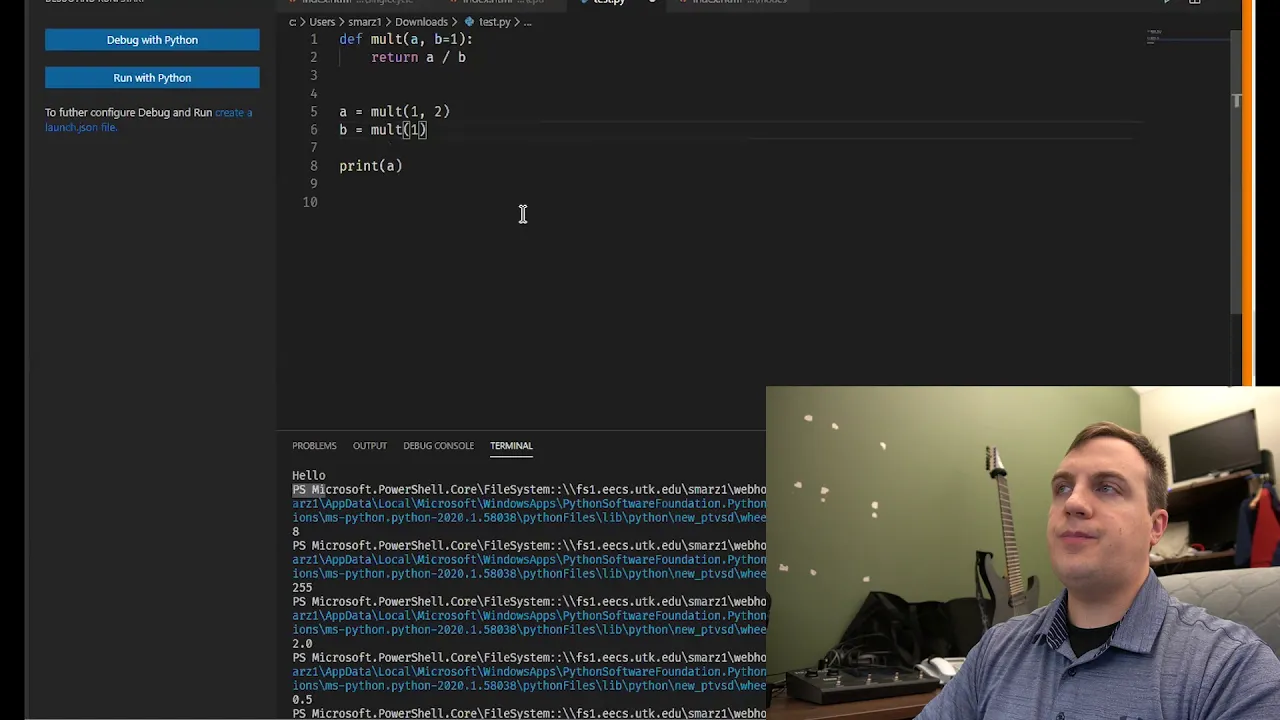Open the Downloads breadcrumb segment
The width and height of the screenshot is (1280, 720).
(421, 22)
